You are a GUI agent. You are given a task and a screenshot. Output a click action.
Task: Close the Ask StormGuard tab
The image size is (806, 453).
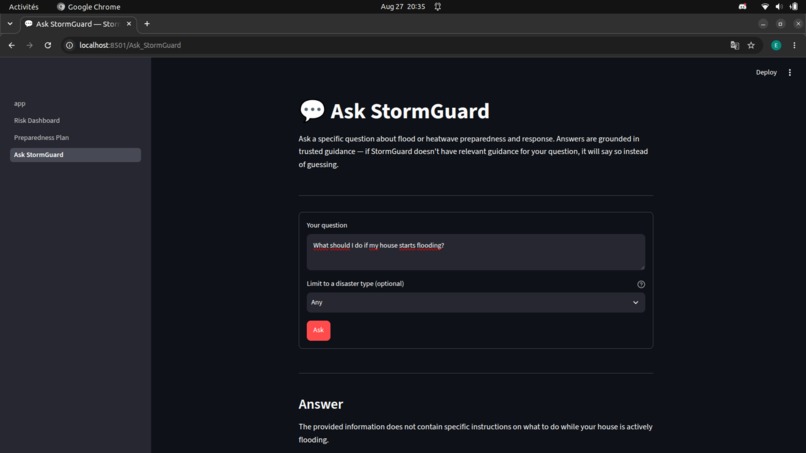[x=129, y=24]
